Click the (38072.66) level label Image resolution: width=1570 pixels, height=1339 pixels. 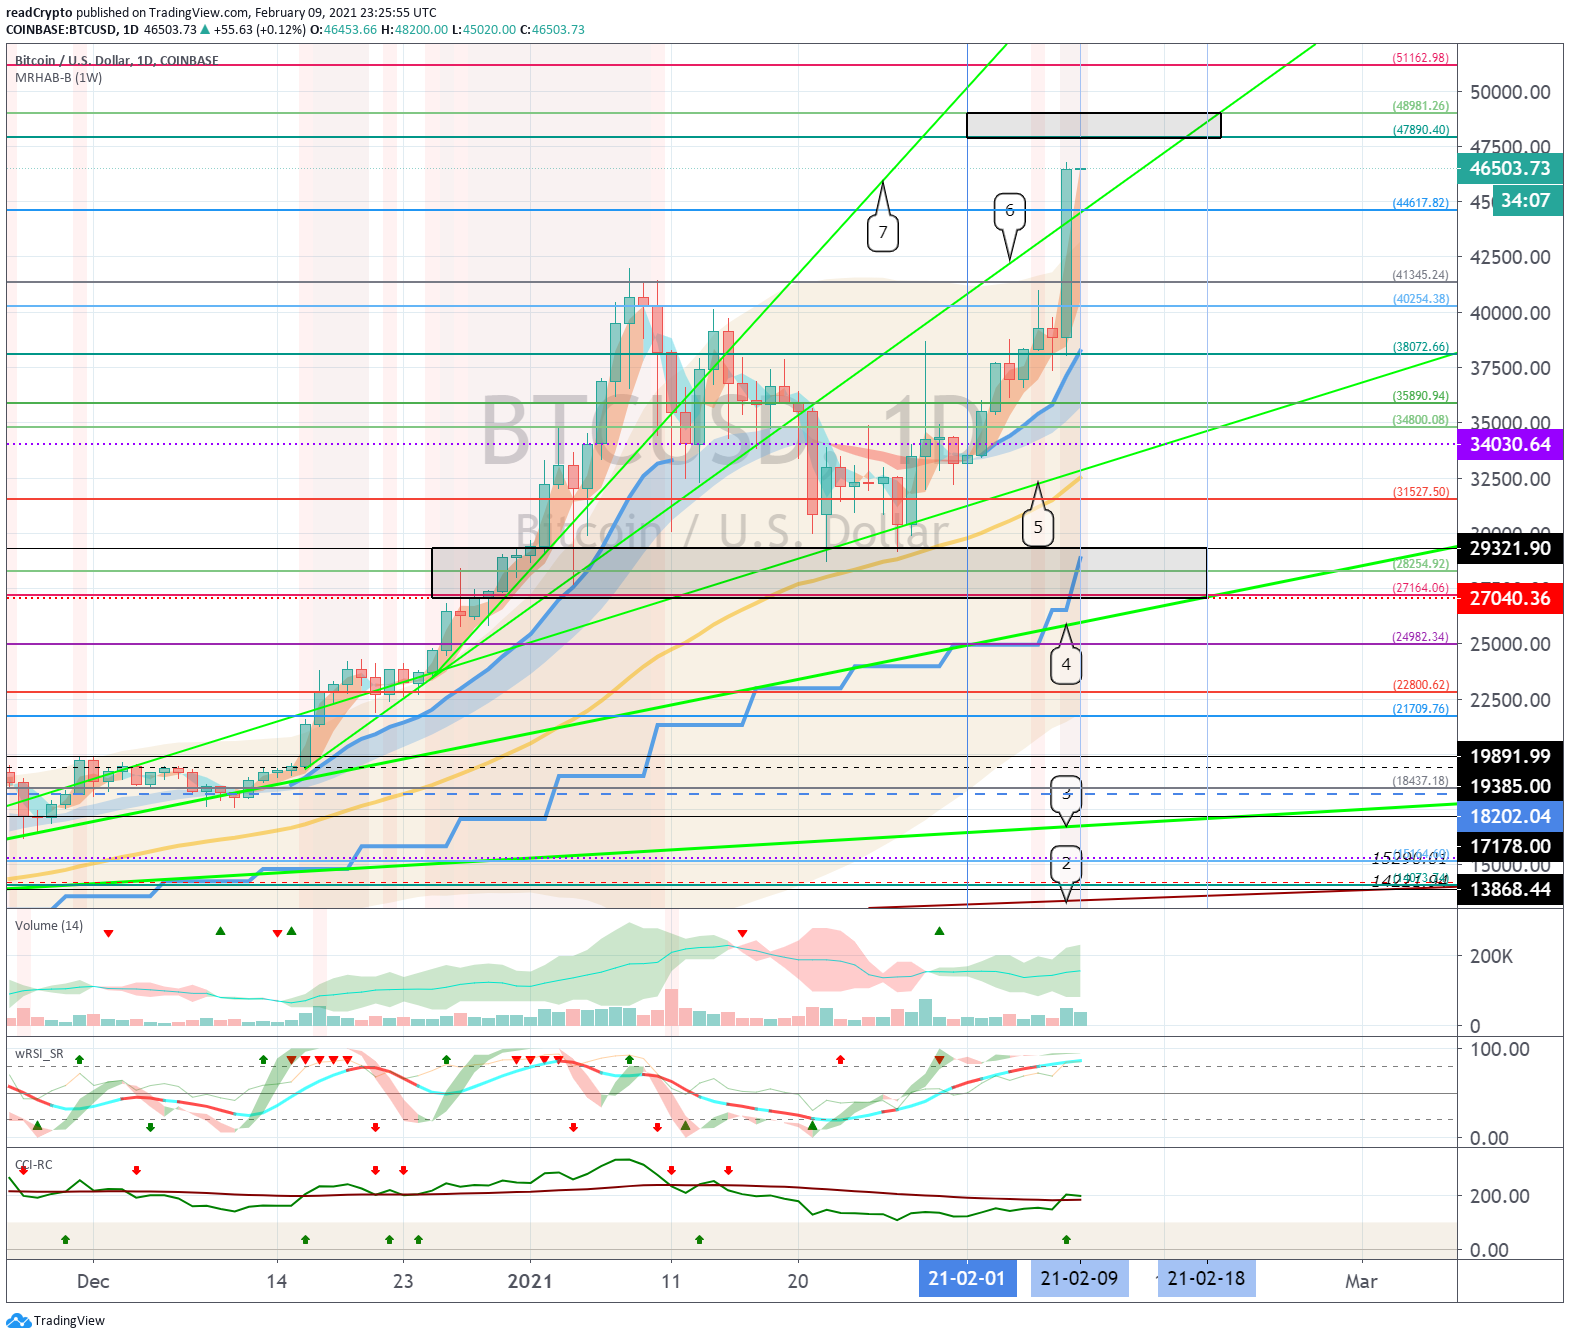pyautogui.click(x=1420, y=347)
